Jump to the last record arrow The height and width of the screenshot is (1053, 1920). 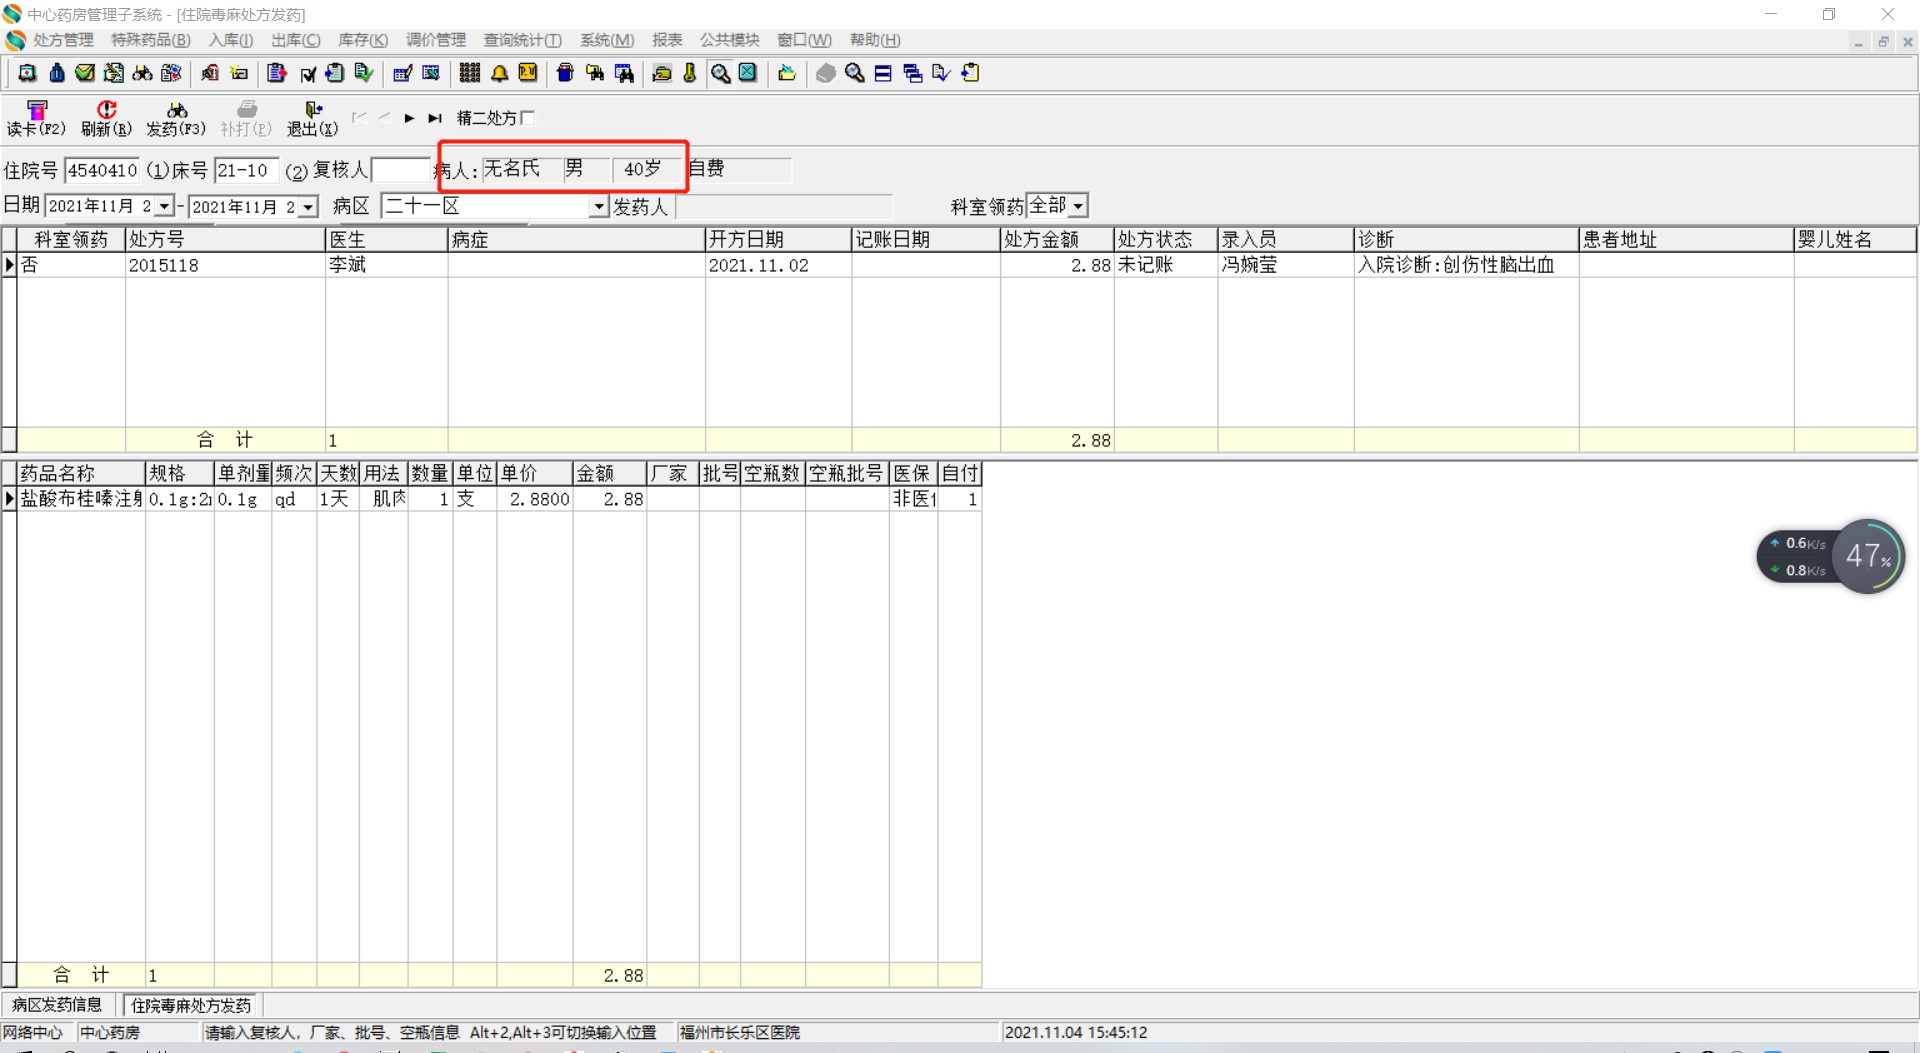click(435, 118)
